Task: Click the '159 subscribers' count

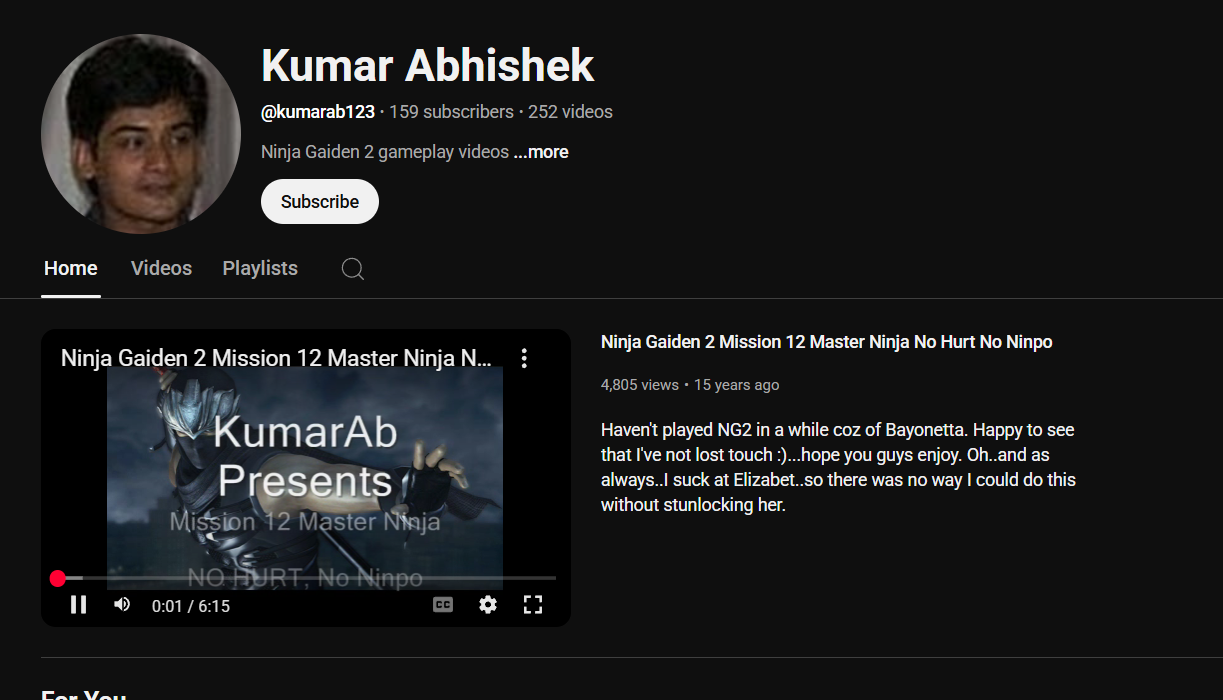Action: coord(451,112)
